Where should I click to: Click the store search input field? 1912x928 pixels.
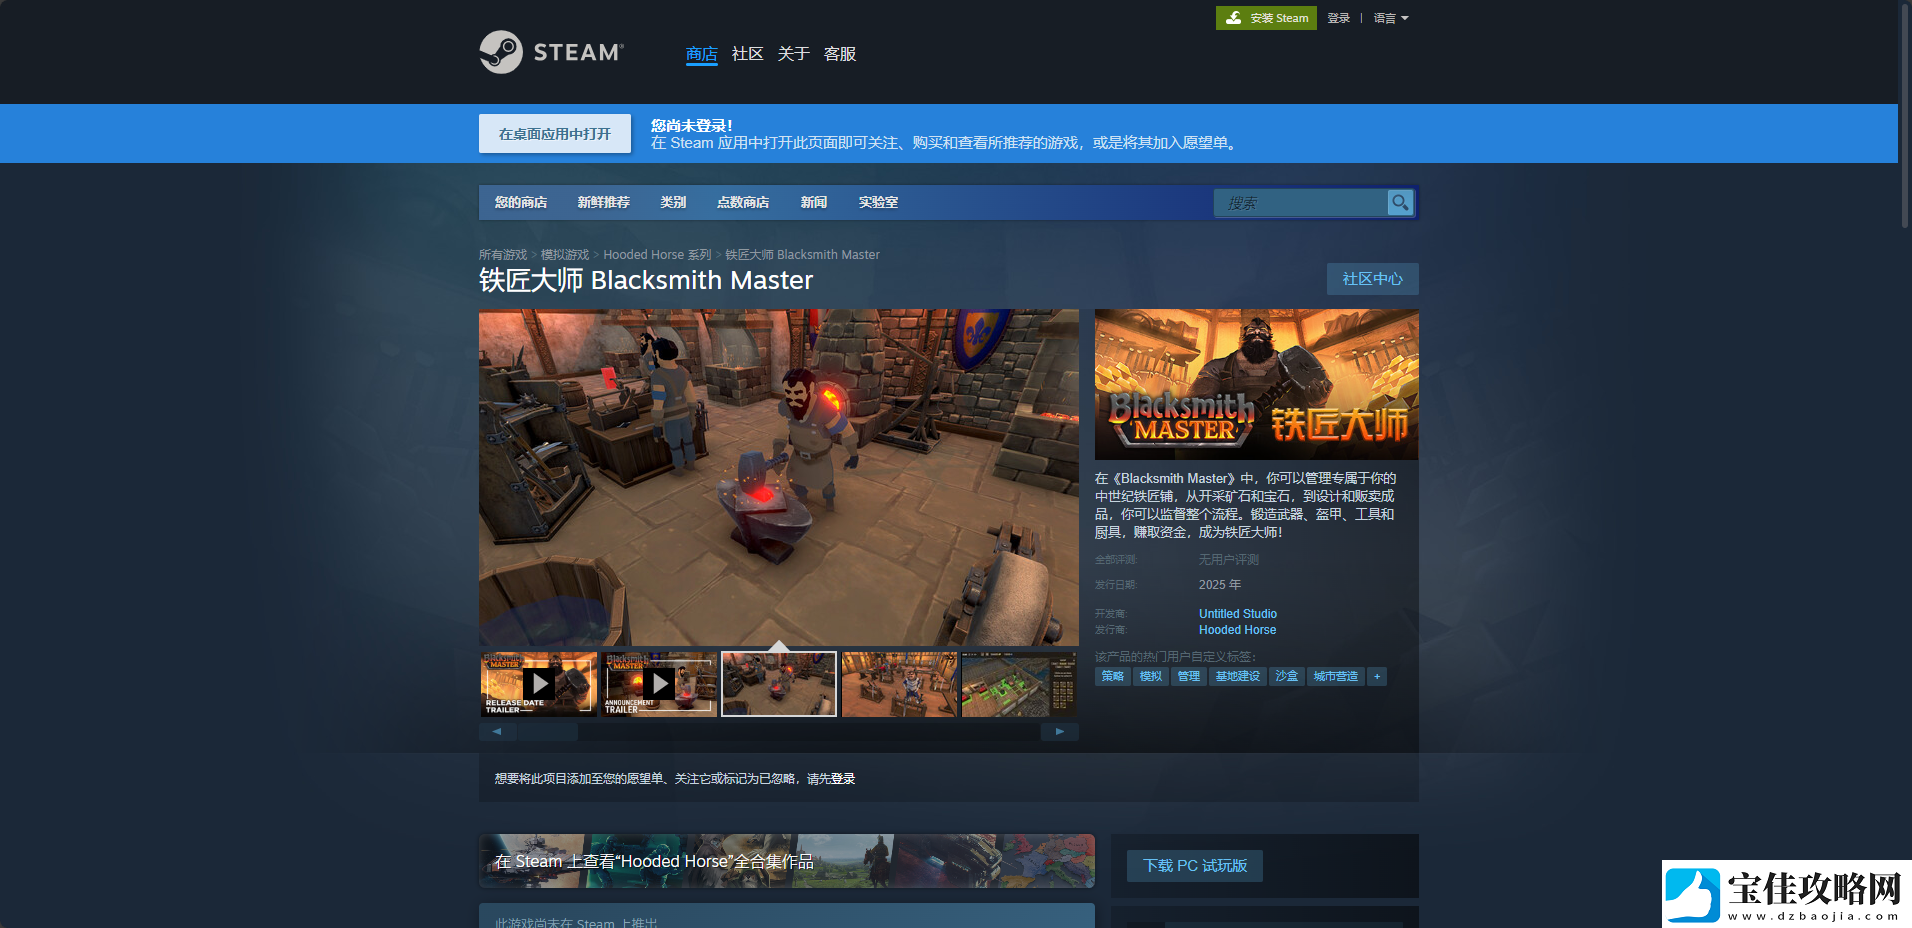[x=1300, y=203]
